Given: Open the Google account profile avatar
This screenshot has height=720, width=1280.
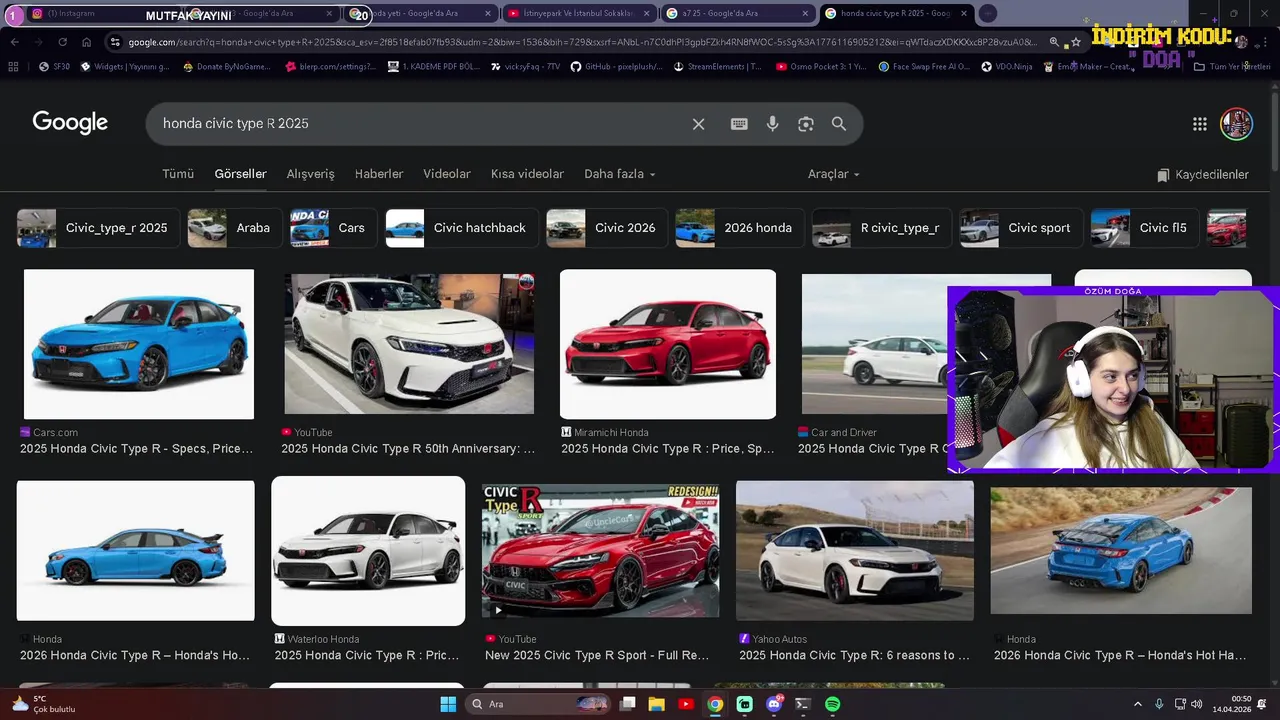Looking at the screenshot, I should pyautogui.click(x=1236, y=124).
